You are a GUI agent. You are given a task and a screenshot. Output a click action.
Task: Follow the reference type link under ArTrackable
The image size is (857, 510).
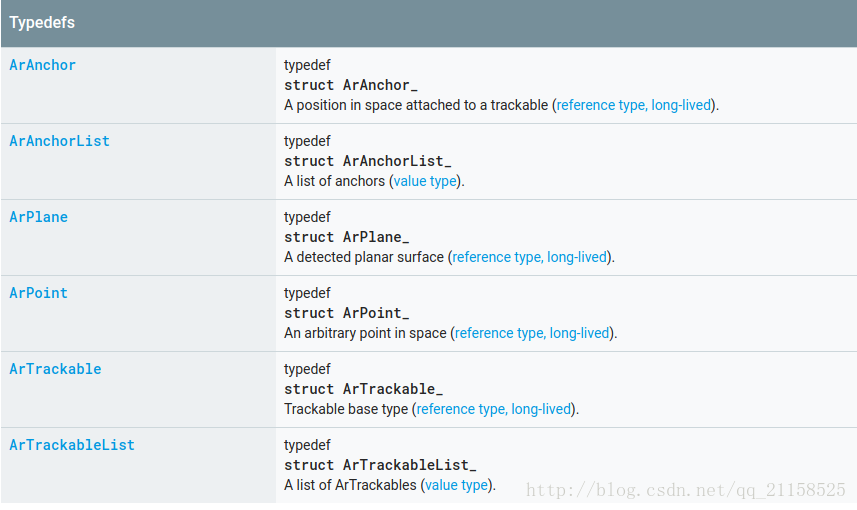[494, 409]
